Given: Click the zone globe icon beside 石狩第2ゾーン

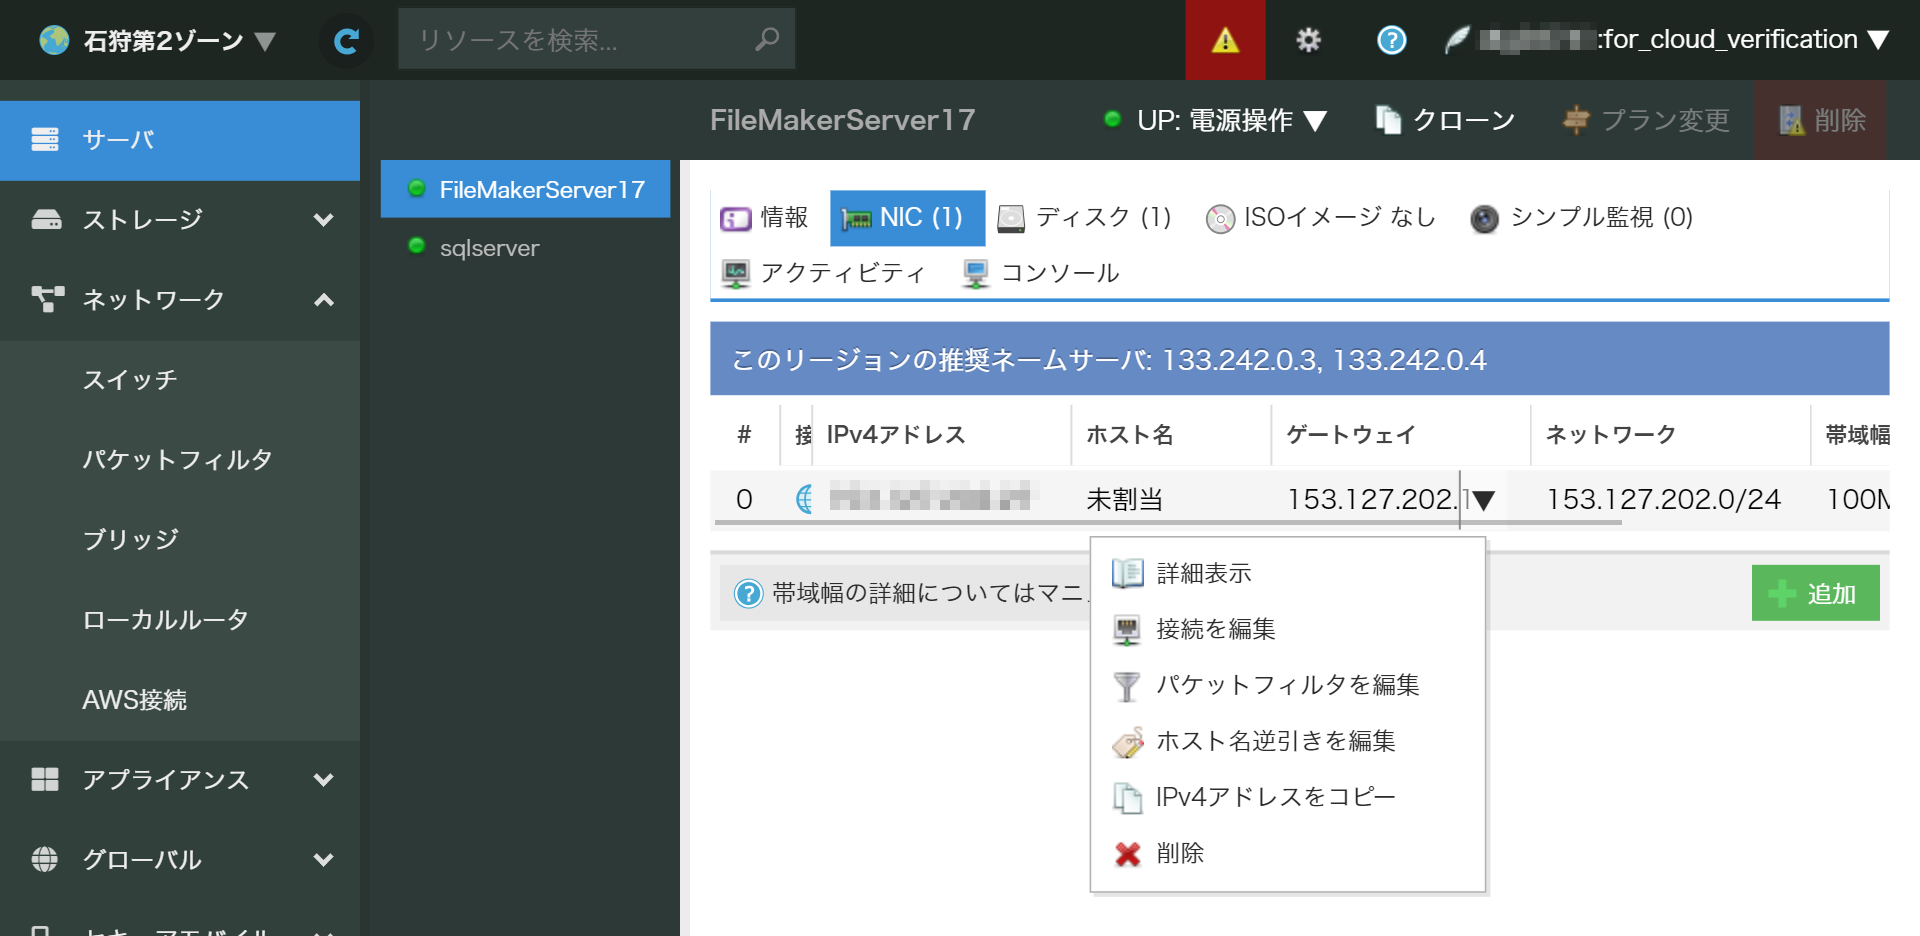Looking at the screenshot, I should (54, 39).
